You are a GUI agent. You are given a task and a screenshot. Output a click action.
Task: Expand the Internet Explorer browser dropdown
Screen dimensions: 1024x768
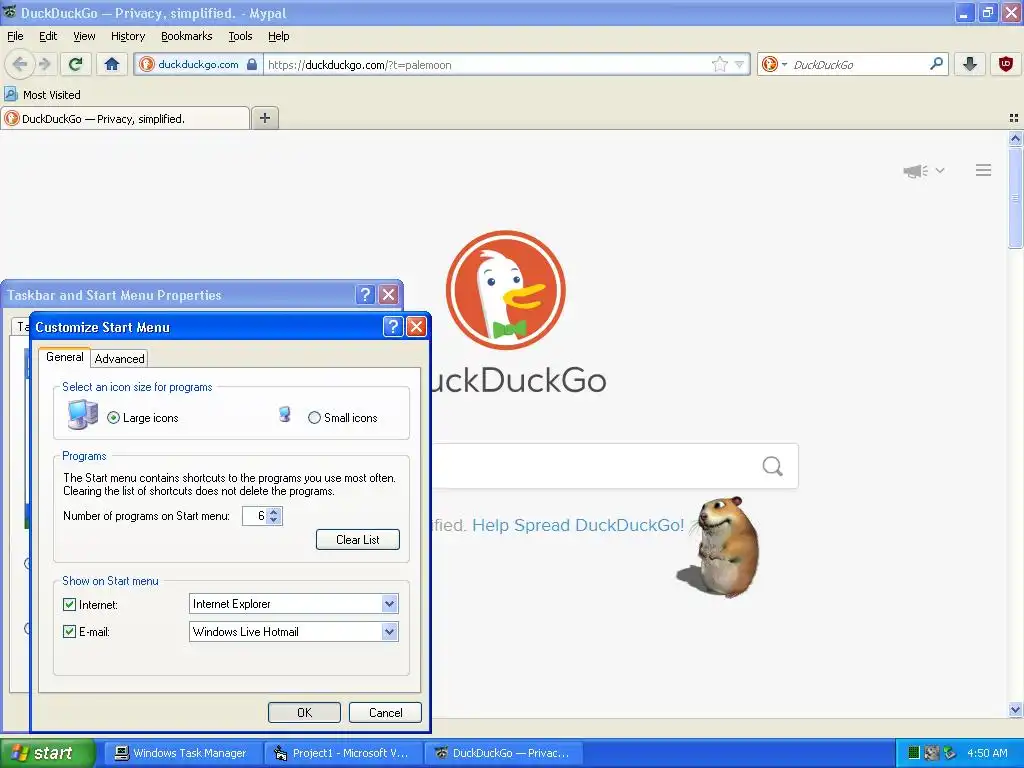point(389,603)
